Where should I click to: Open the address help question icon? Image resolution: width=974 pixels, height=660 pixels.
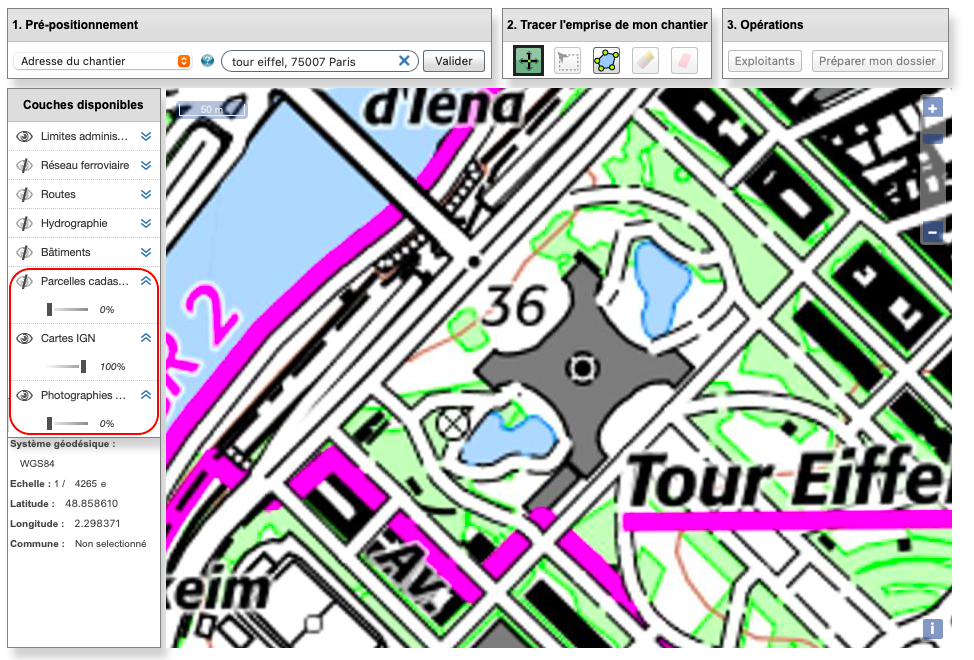(x=207, y=61)
